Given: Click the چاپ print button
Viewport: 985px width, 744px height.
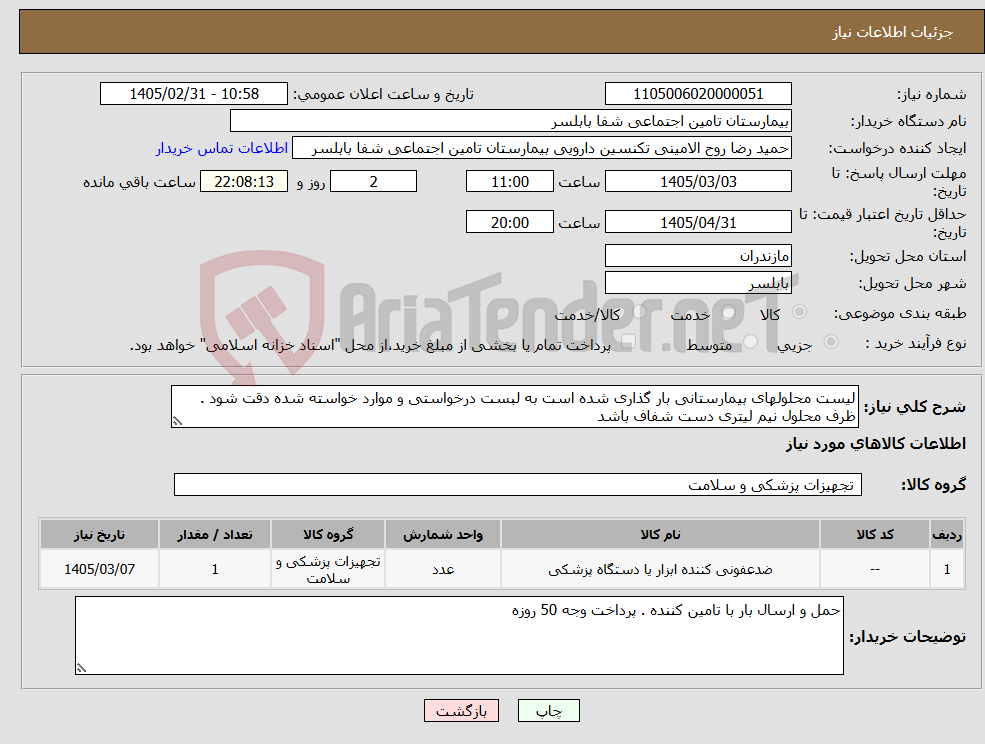Looking at the screenshot, I should pyautogui.click(x=548, y=711).
